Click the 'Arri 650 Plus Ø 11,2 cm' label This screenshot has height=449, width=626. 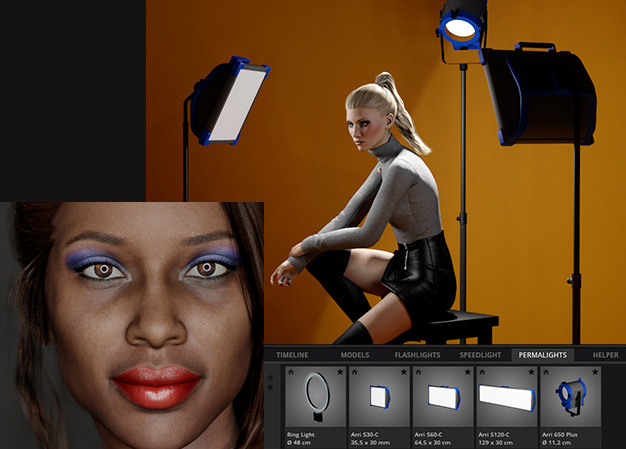click(560, 438)
